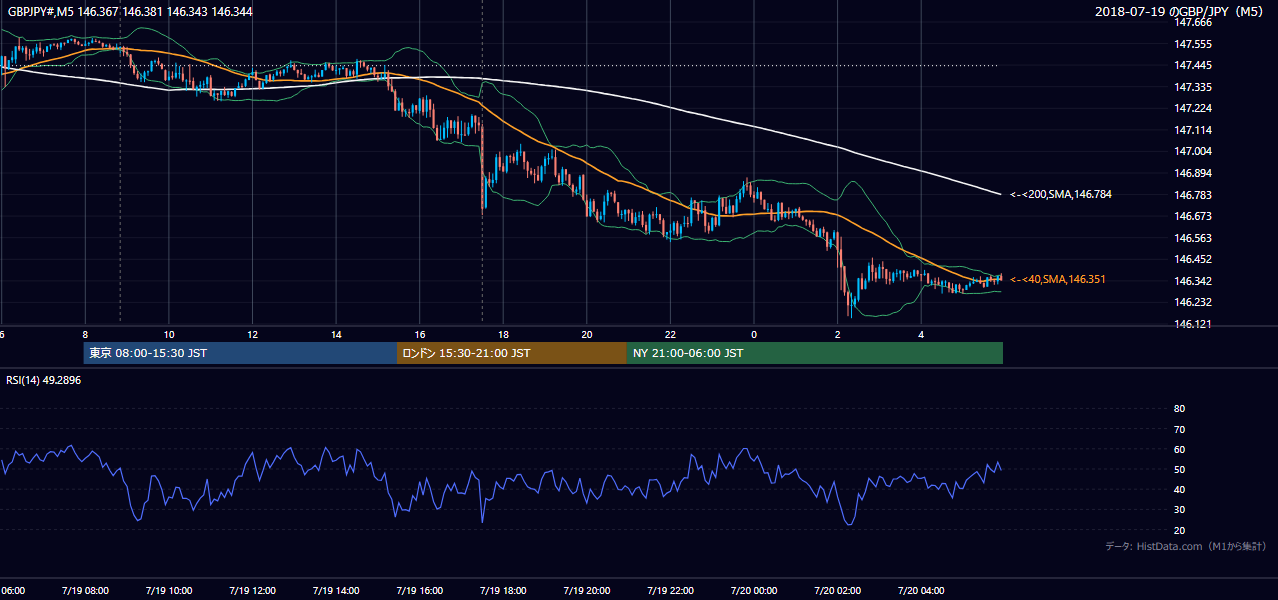This screenshot has height=600, width=1278.
Task: Click the 7/20 04:00 time label
Action: coord(919,591)
